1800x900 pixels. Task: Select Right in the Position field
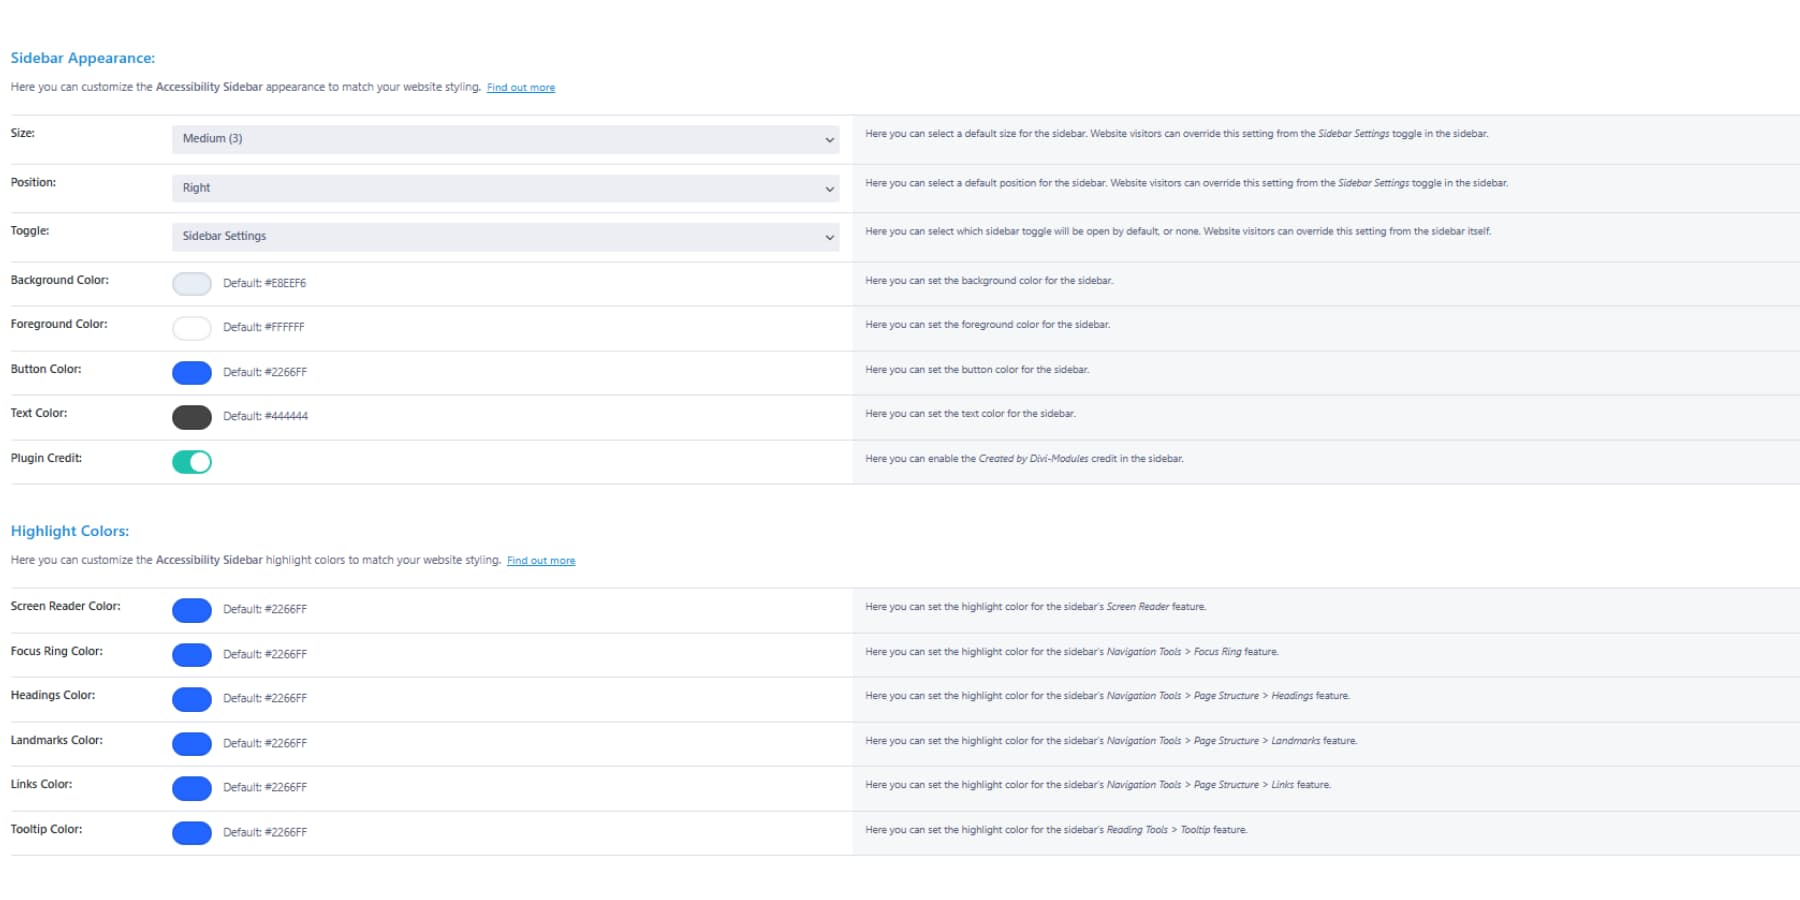pyautogui.click(x=504, y=188)
